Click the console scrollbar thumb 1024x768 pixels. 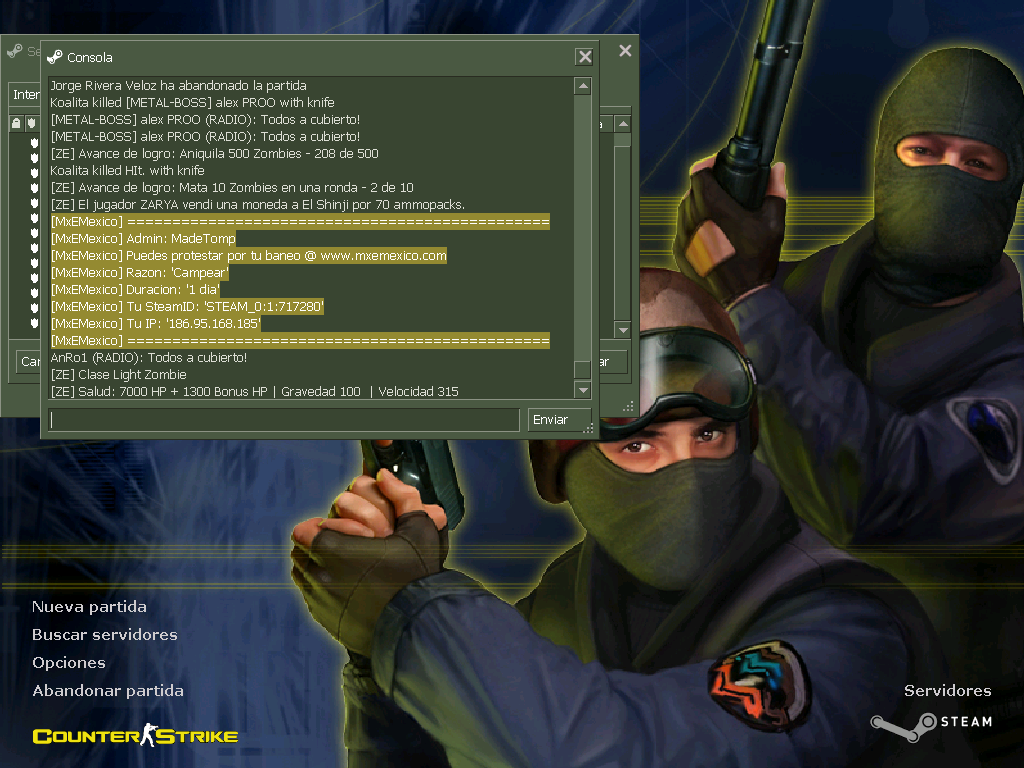(x=583, y=369)
